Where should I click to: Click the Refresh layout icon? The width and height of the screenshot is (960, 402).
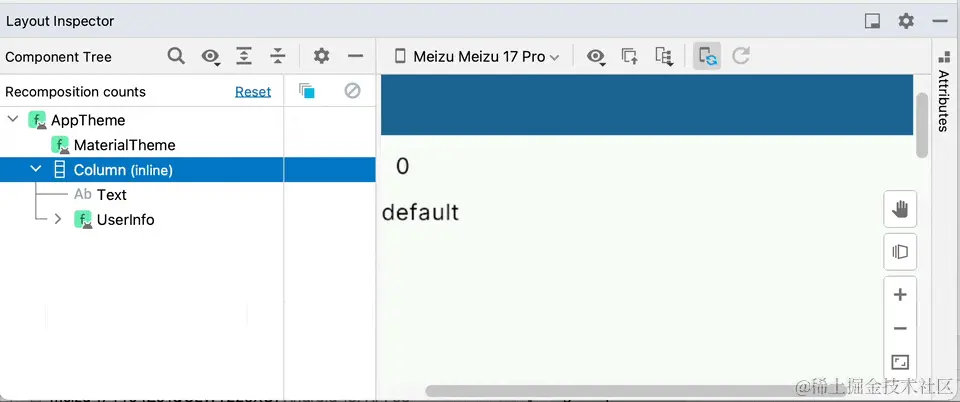[741, 56]
